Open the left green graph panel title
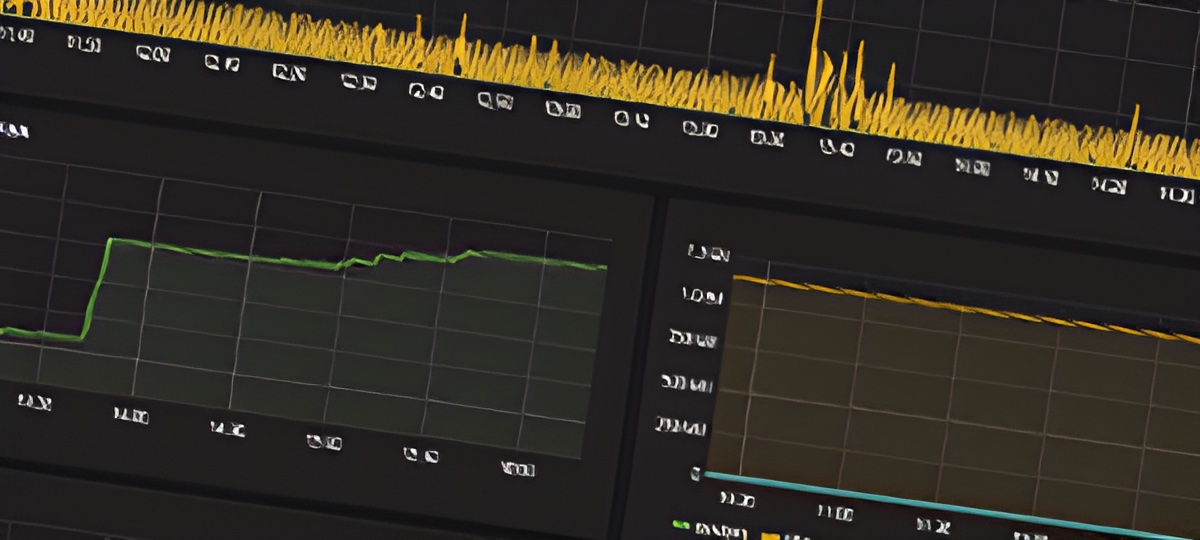1200x540 pixels. [x=14, y=129]
